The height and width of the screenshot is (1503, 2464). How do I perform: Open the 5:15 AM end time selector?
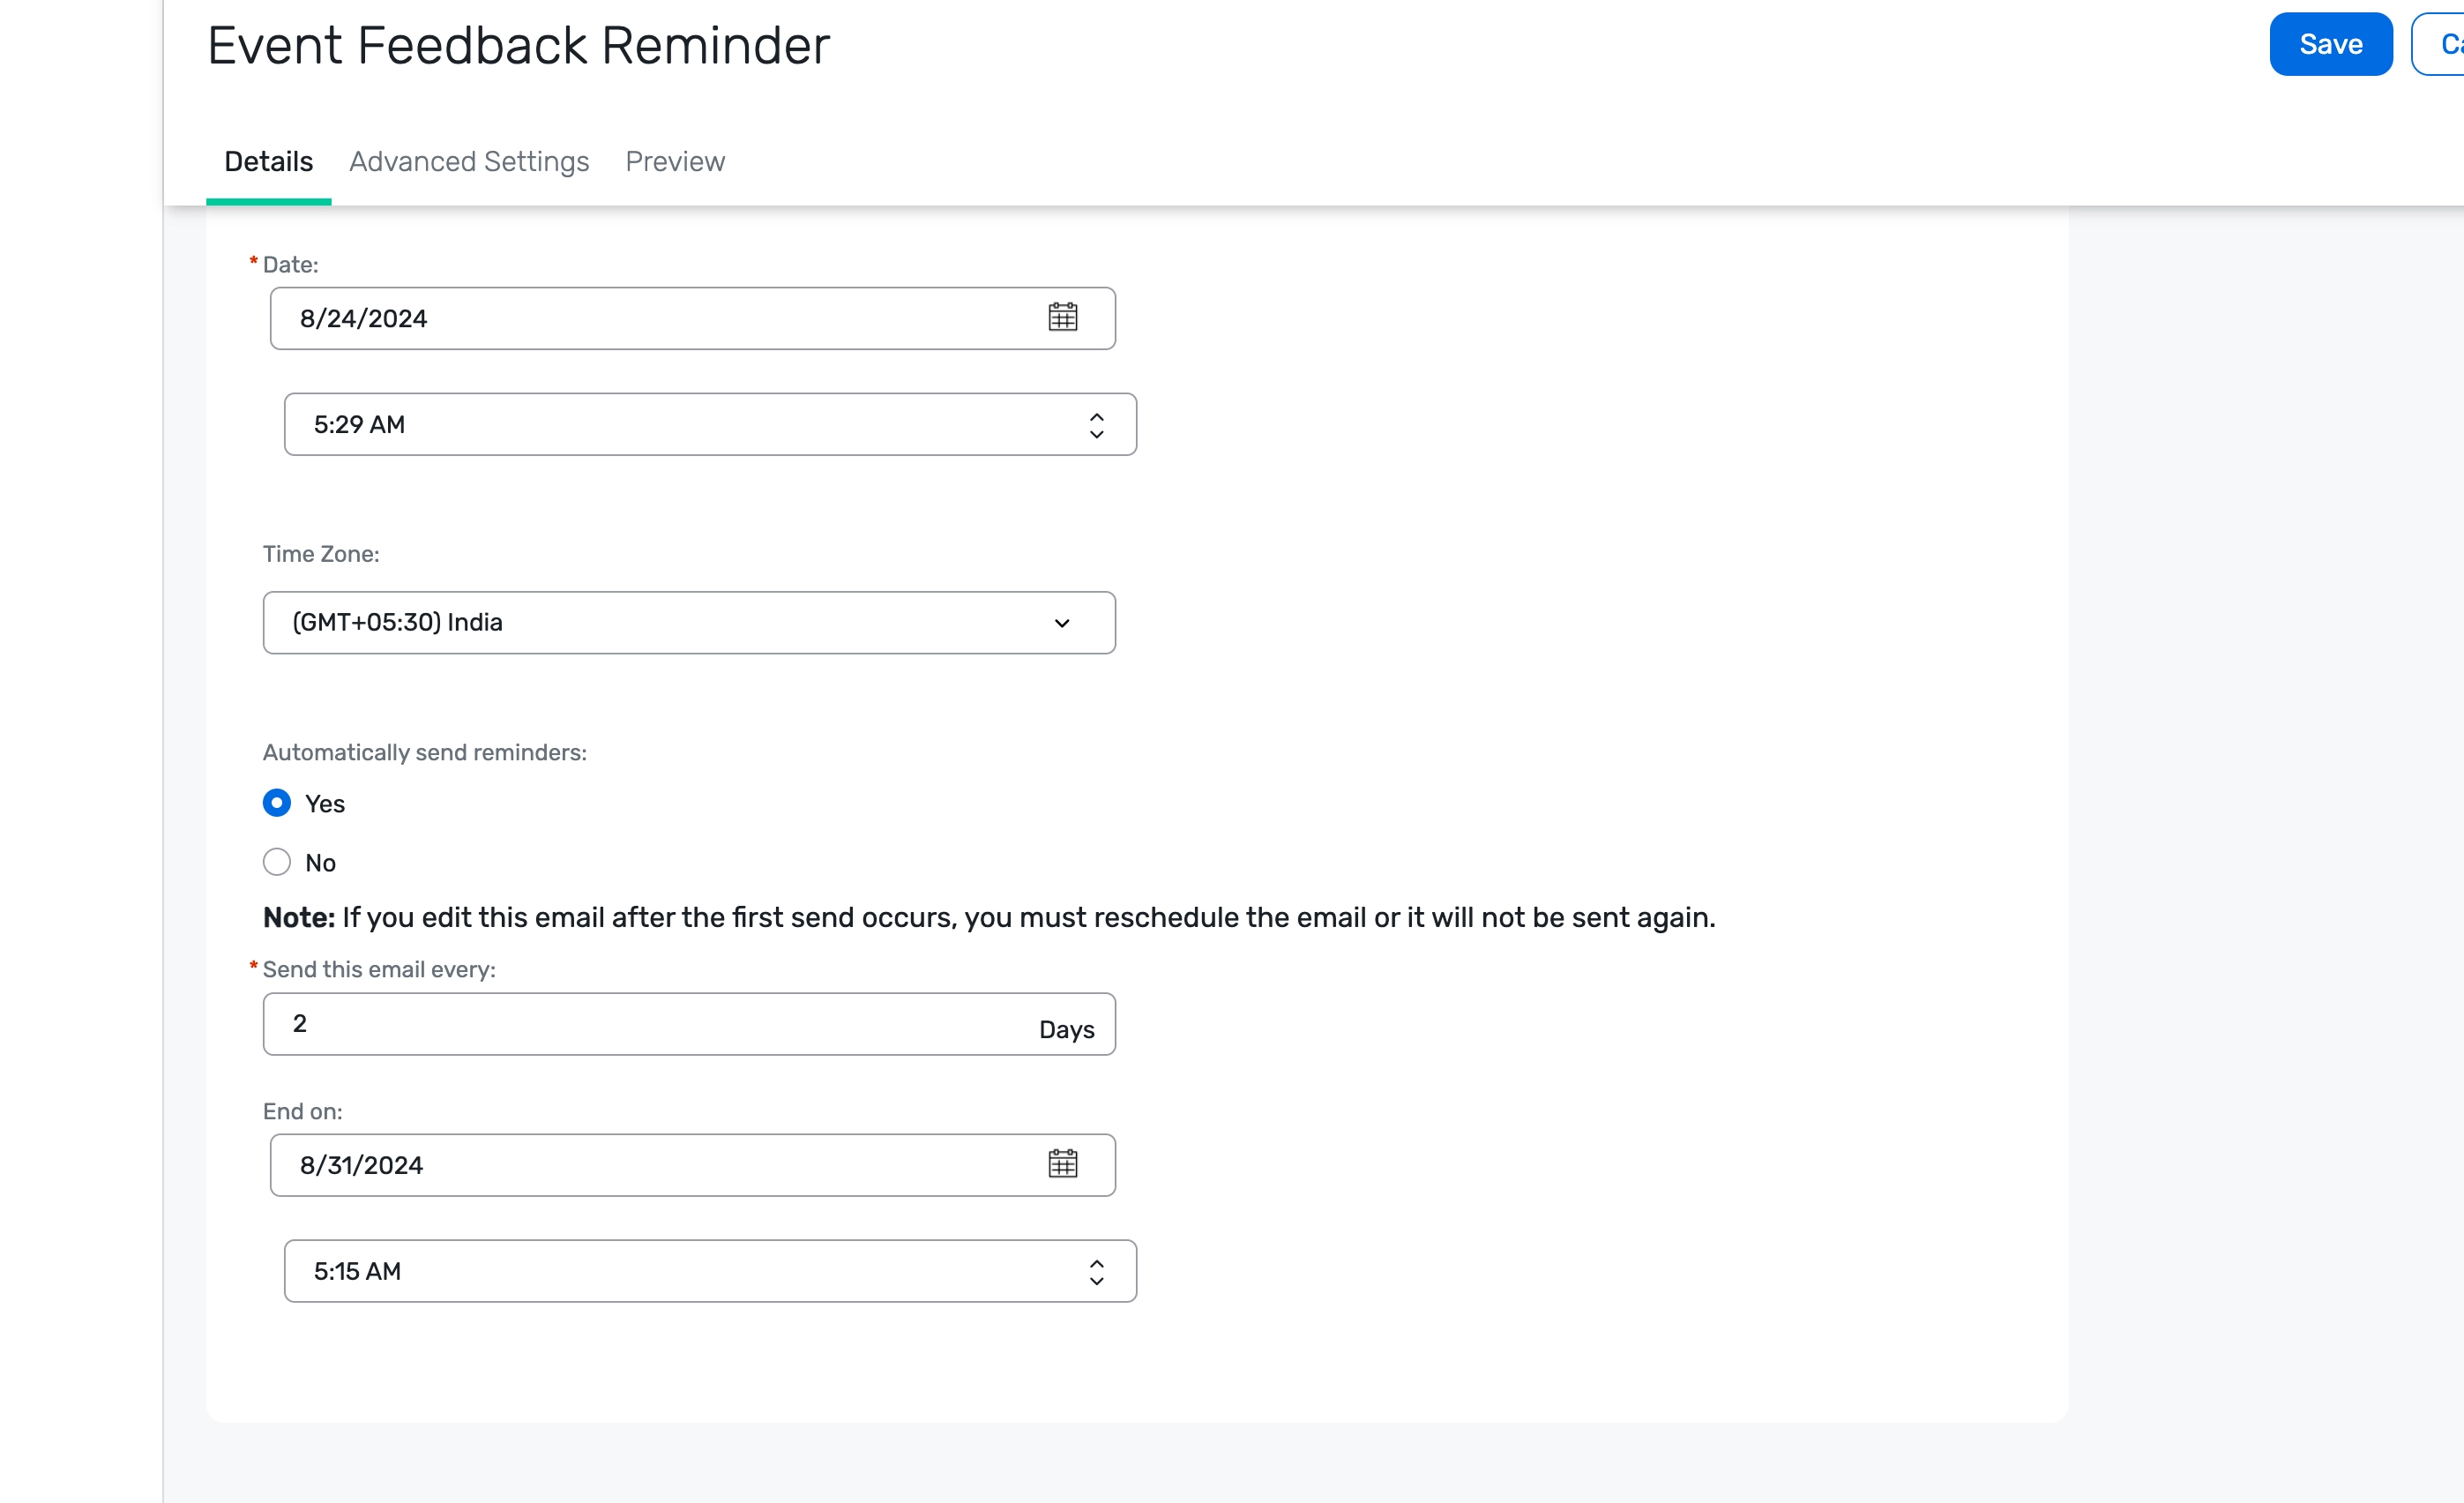click(710, 1271)
